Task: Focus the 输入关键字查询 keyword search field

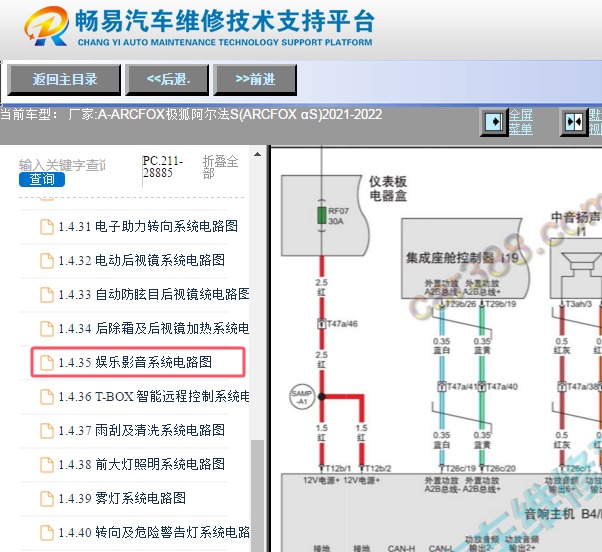Action: [62, 165]
